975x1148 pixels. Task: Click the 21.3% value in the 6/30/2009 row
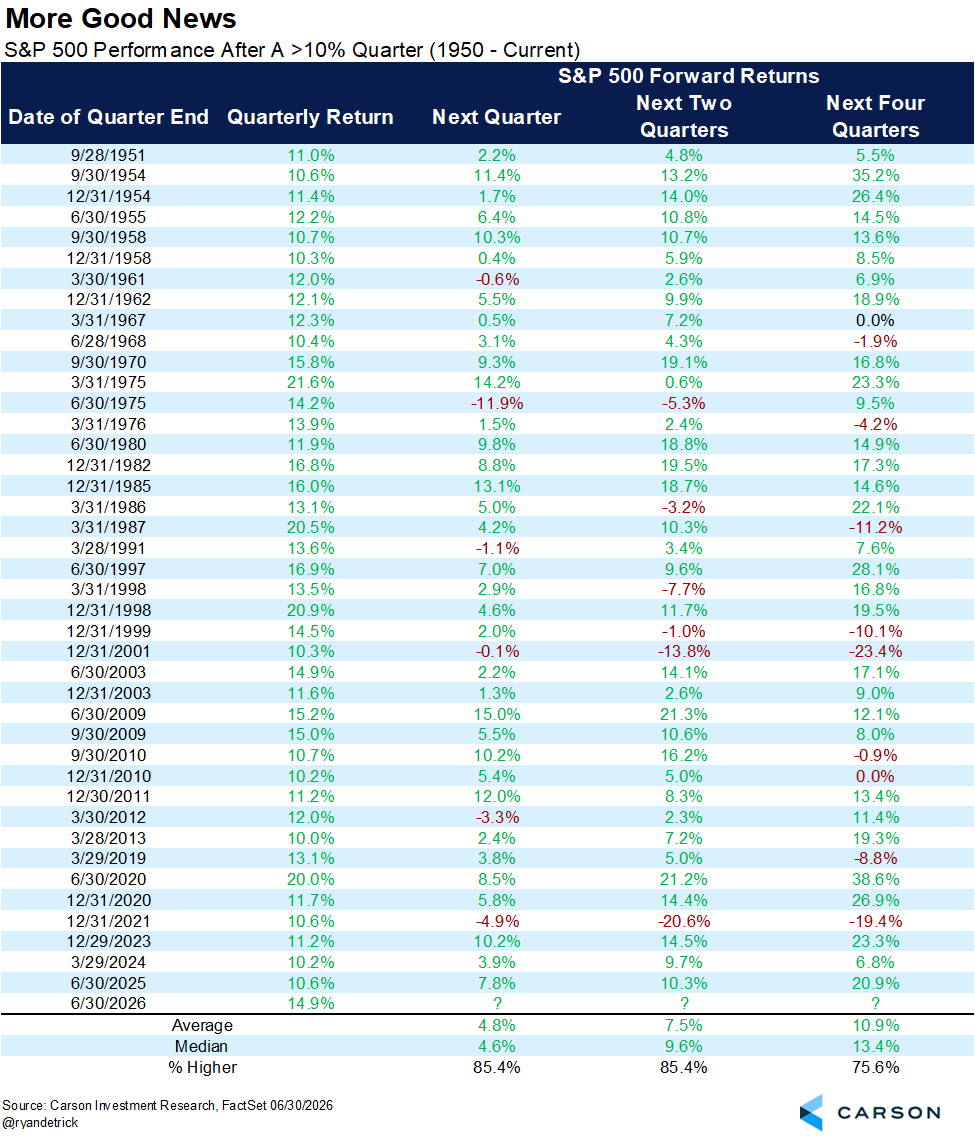pyautogui.click(x=684, y=715)
